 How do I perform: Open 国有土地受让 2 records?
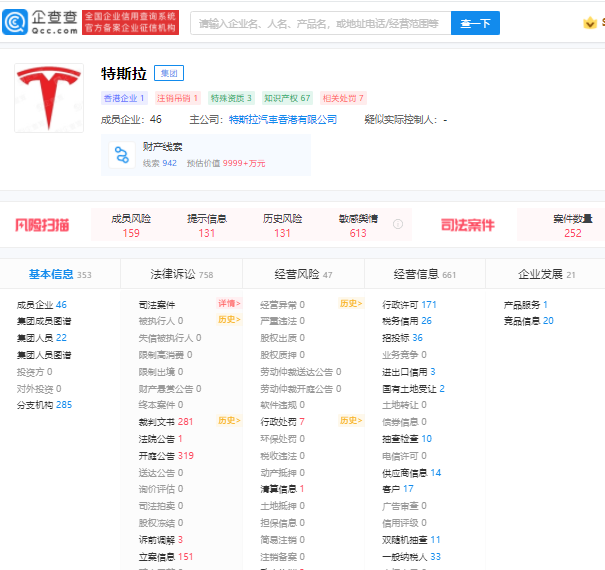click(x=413, y=389)
